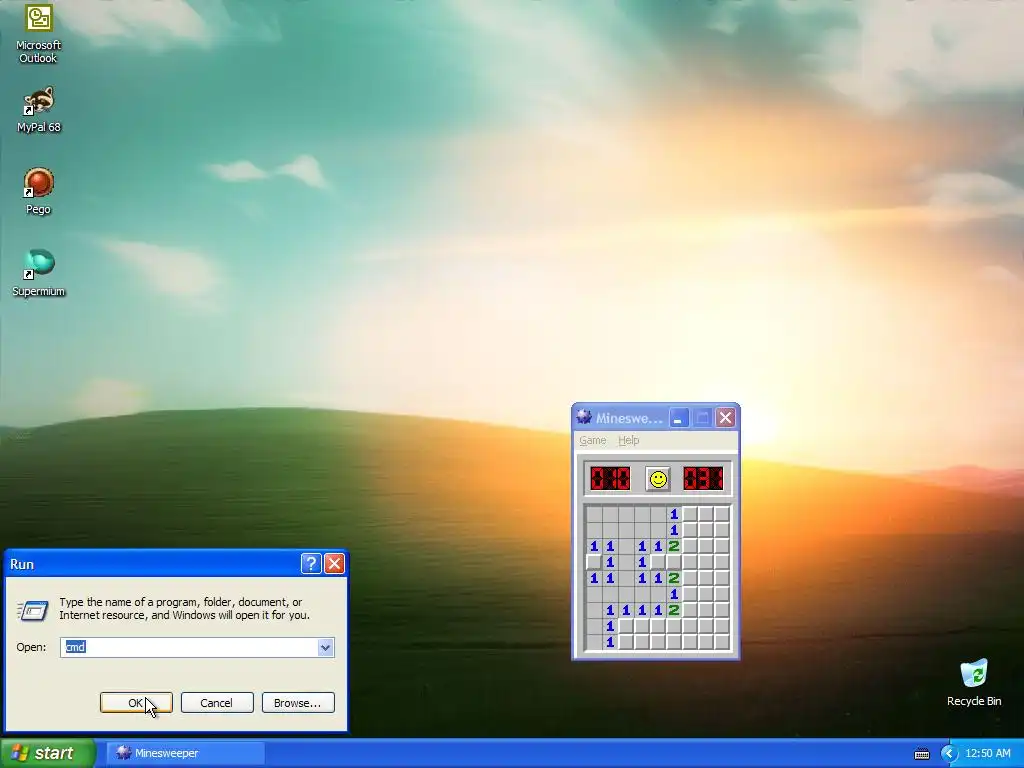The image size is (1024, 768).
Task: Click the Minesweeper mine counter display
Action: (x=610, y=479)
